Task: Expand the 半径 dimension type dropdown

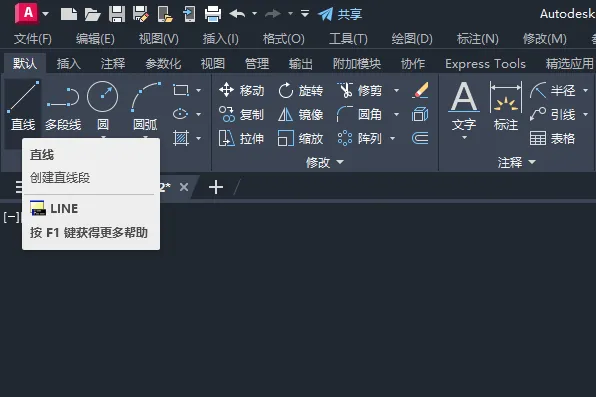Action: coord(585,91)
